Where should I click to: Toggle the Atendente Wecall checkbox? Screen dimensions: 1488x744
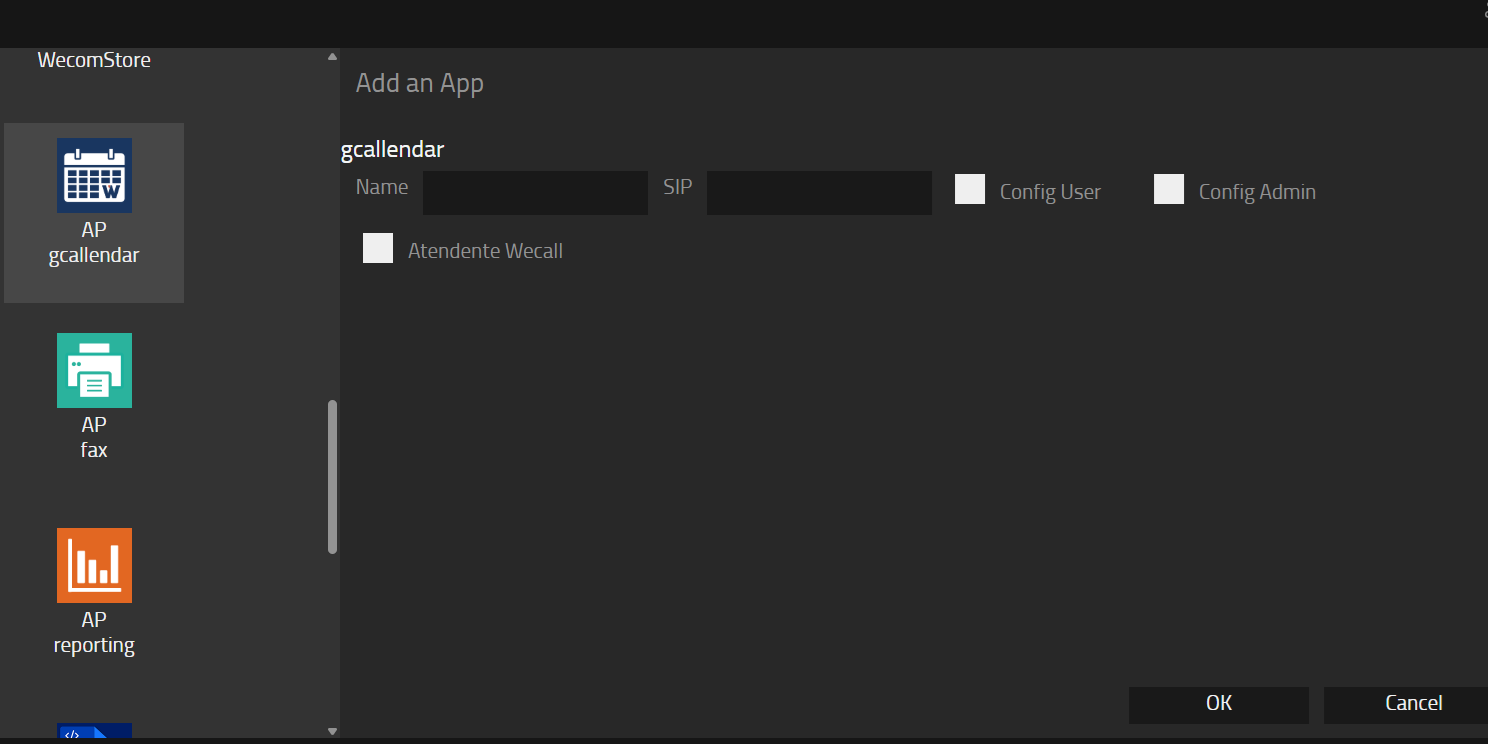(x=378, y=248)
